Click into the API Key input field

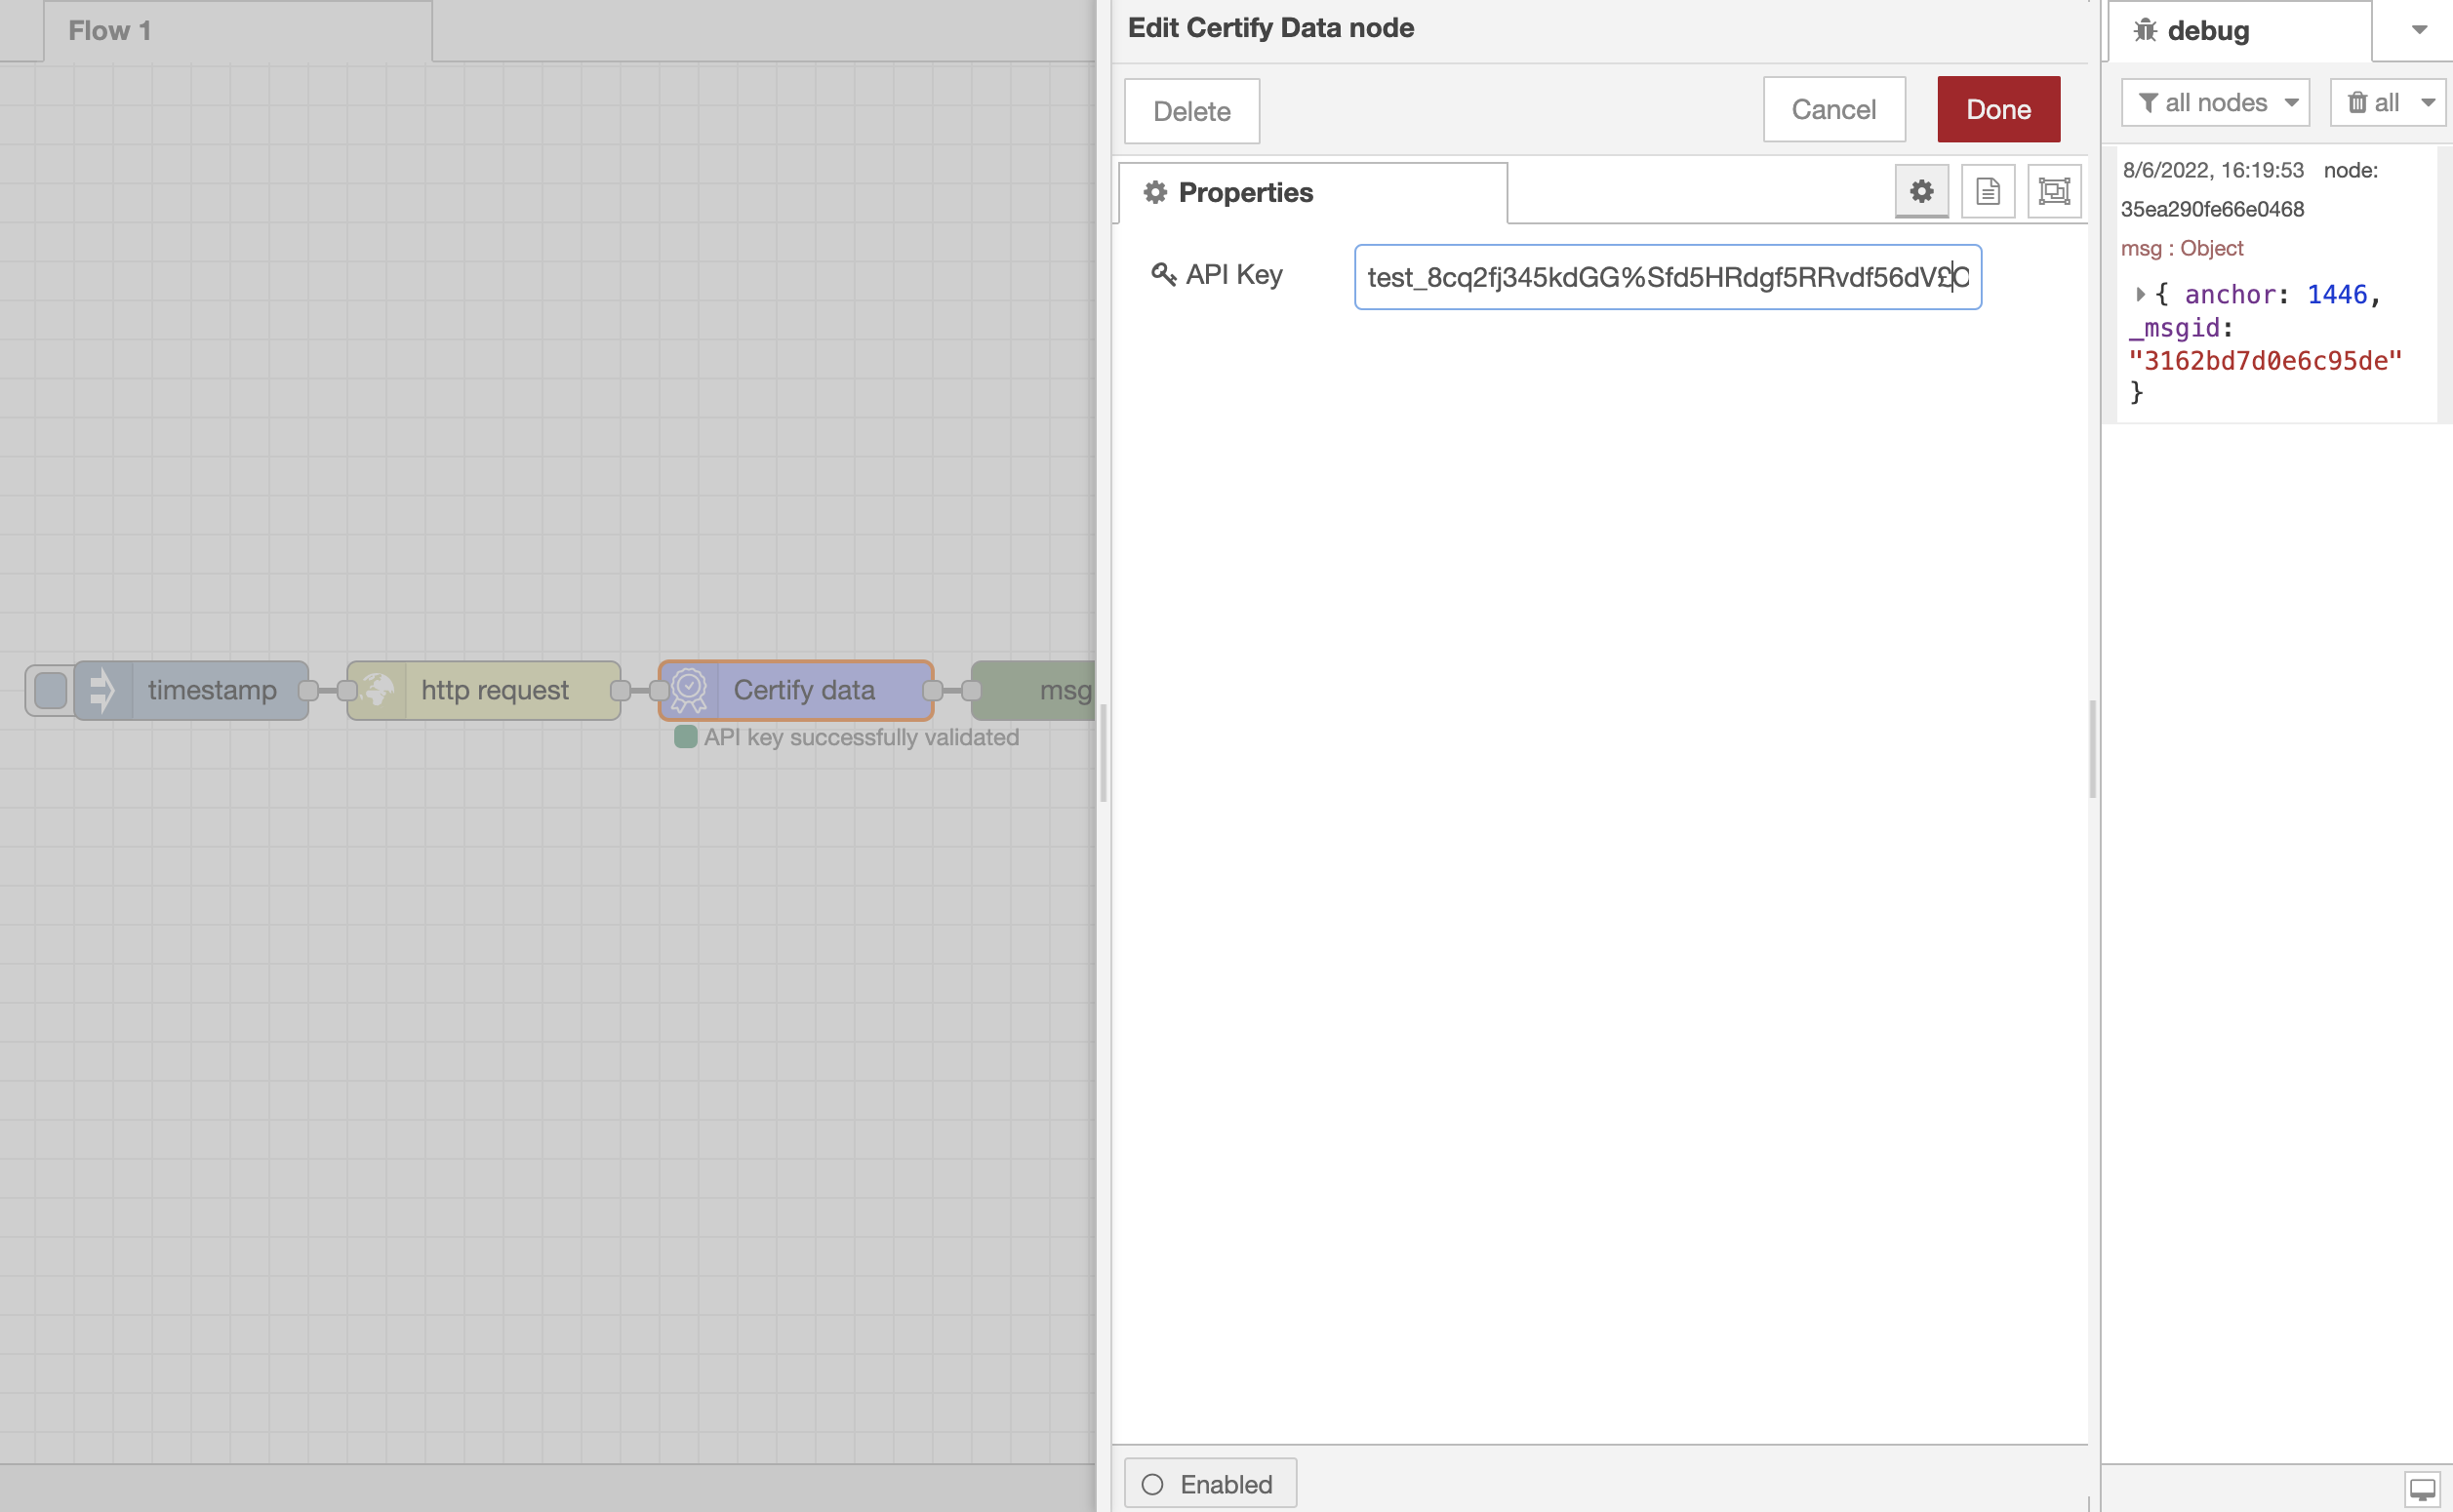point(1666,277)
